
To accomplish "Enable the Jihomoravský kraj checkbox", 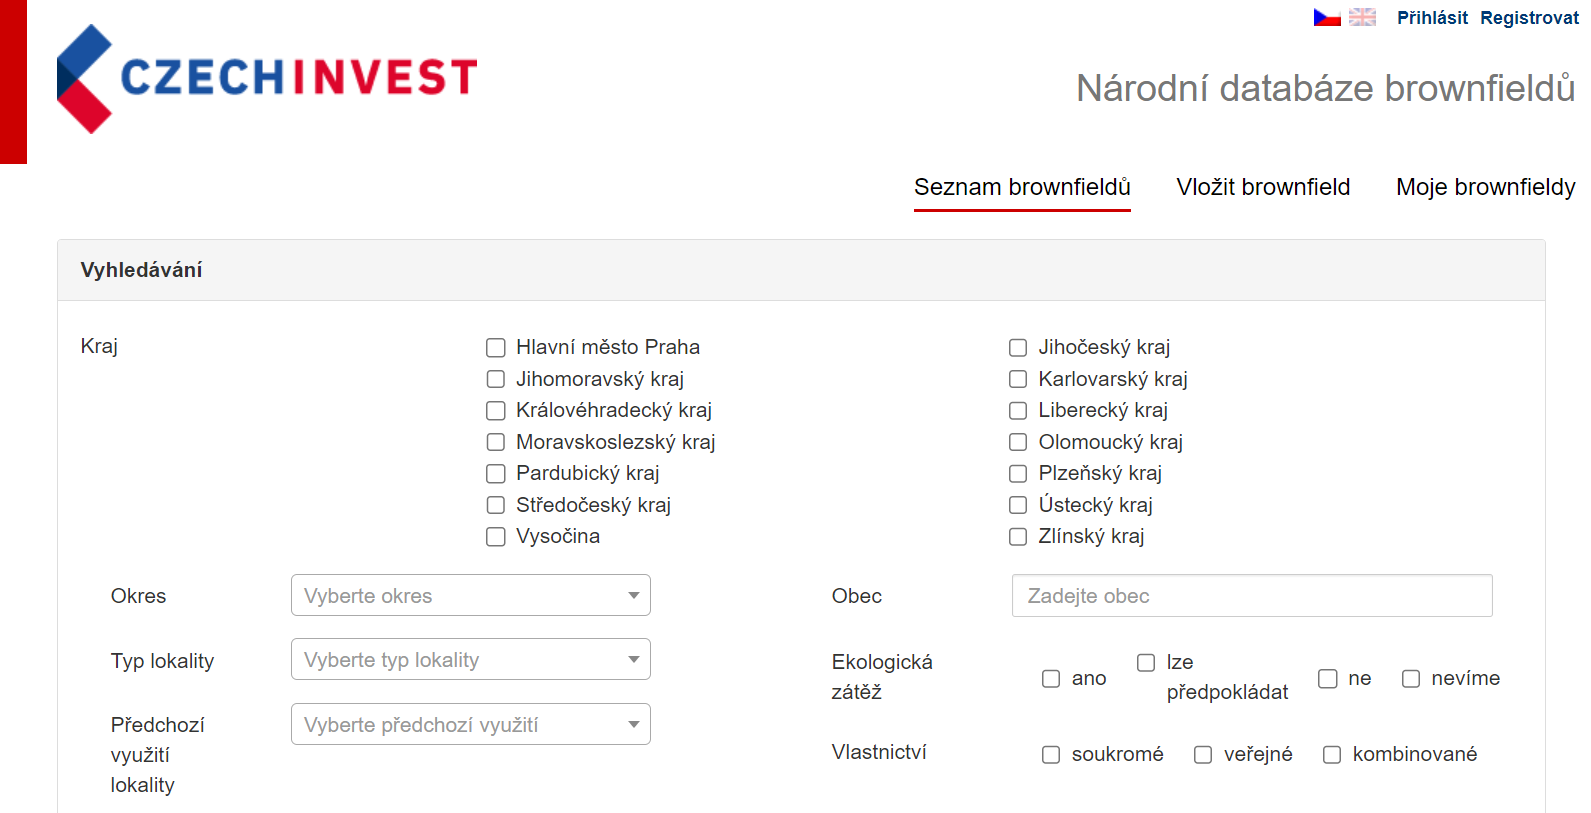I will (496, 379).
